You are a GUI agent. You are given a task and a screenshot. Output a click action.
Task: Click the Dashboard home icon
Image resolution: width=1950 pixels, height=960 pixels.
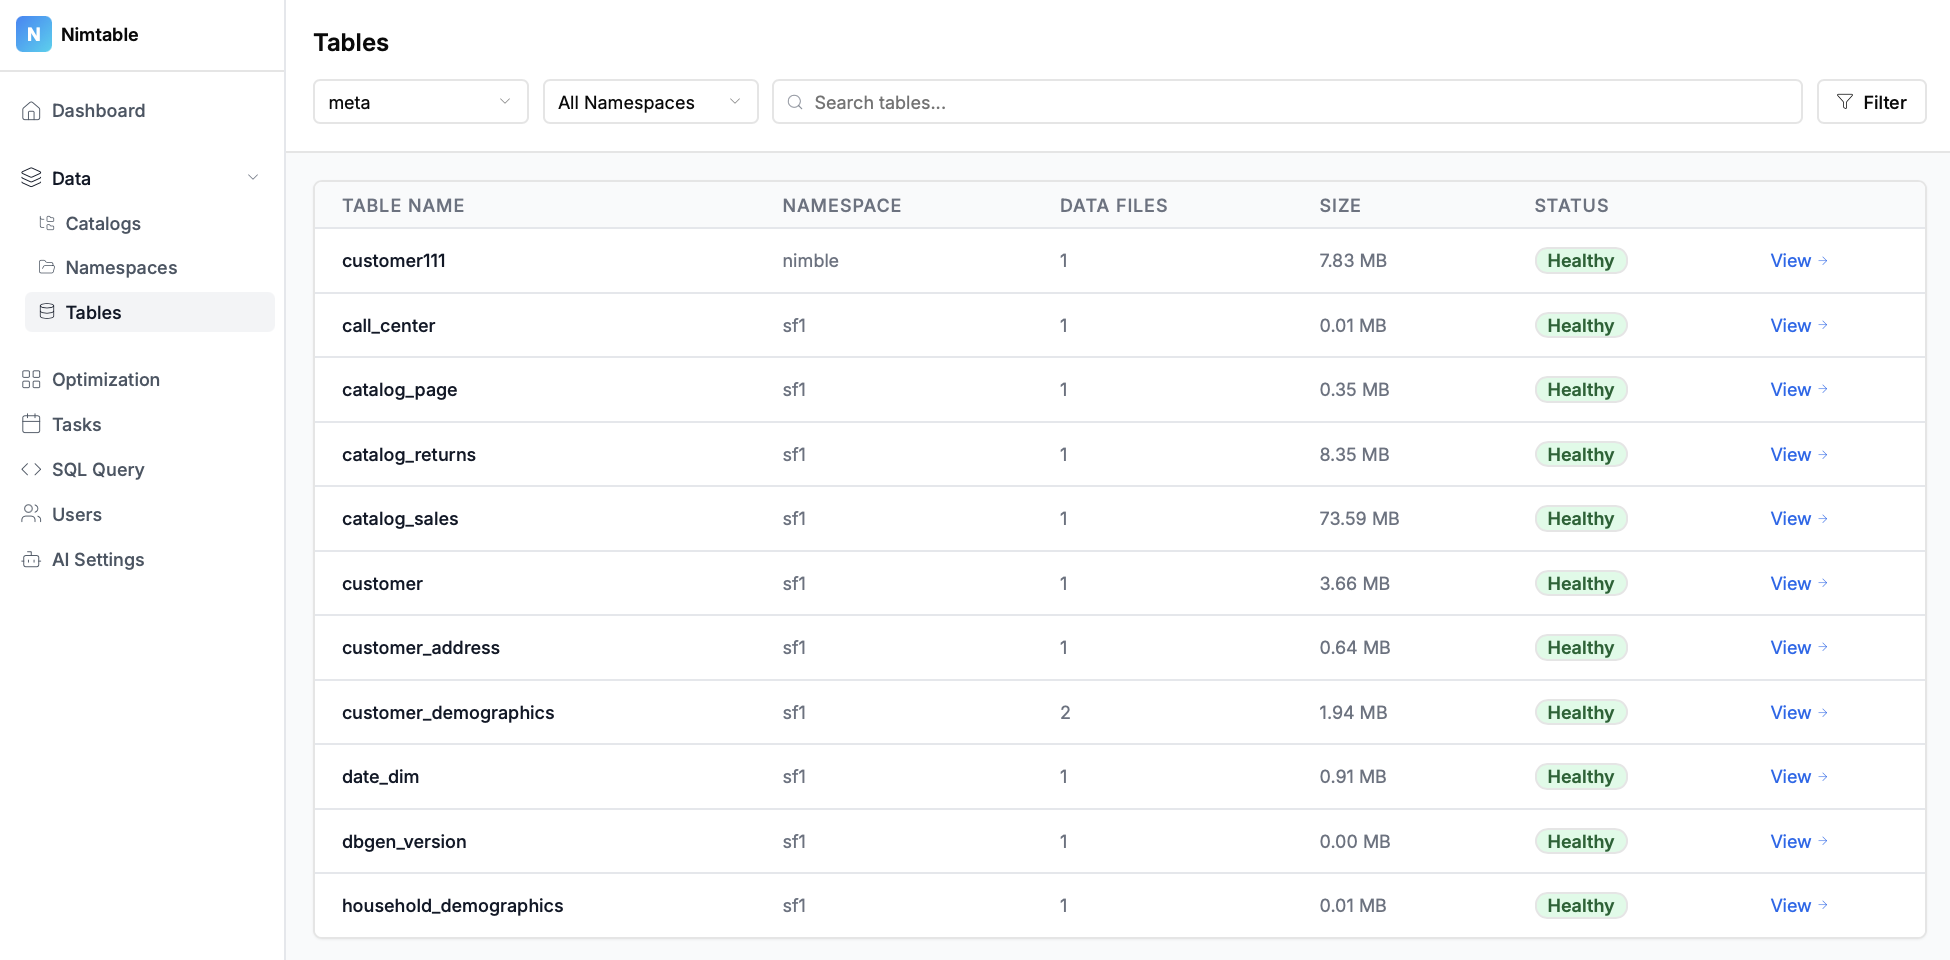(31, 111)
